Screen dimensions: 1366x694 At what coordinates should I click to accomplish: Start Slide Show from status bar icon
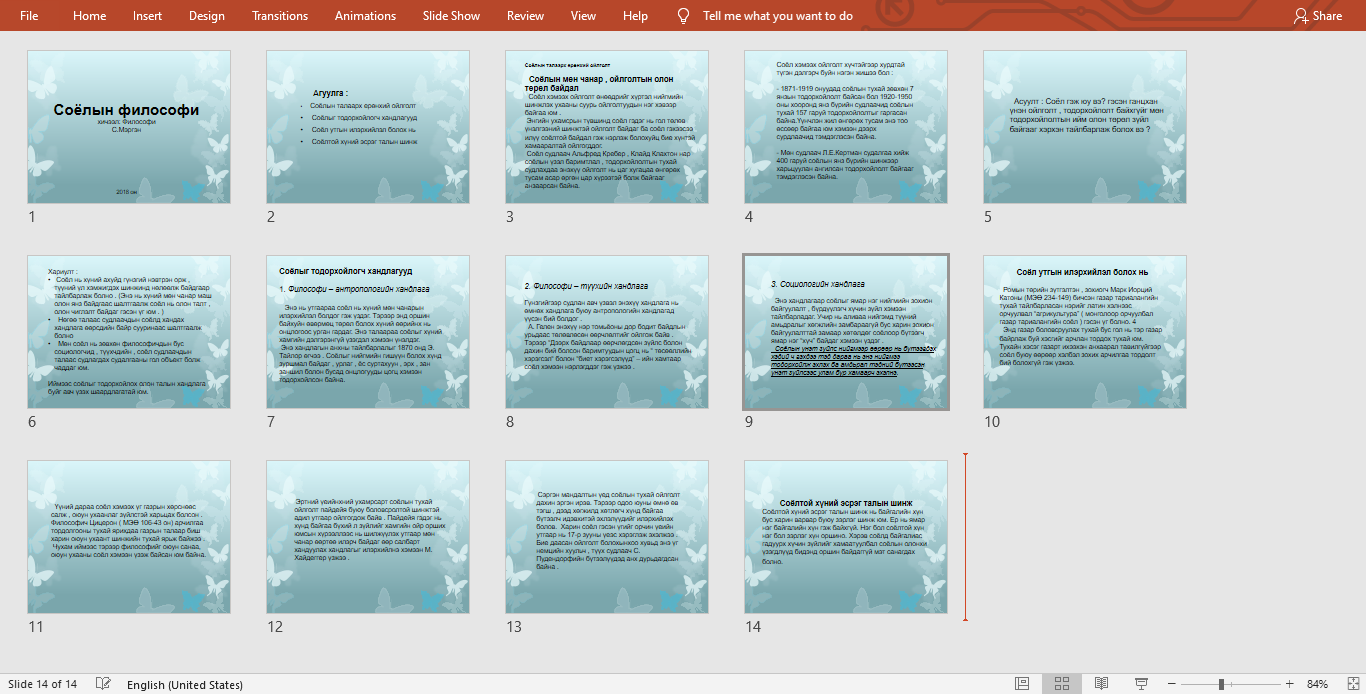[1141, 684]
